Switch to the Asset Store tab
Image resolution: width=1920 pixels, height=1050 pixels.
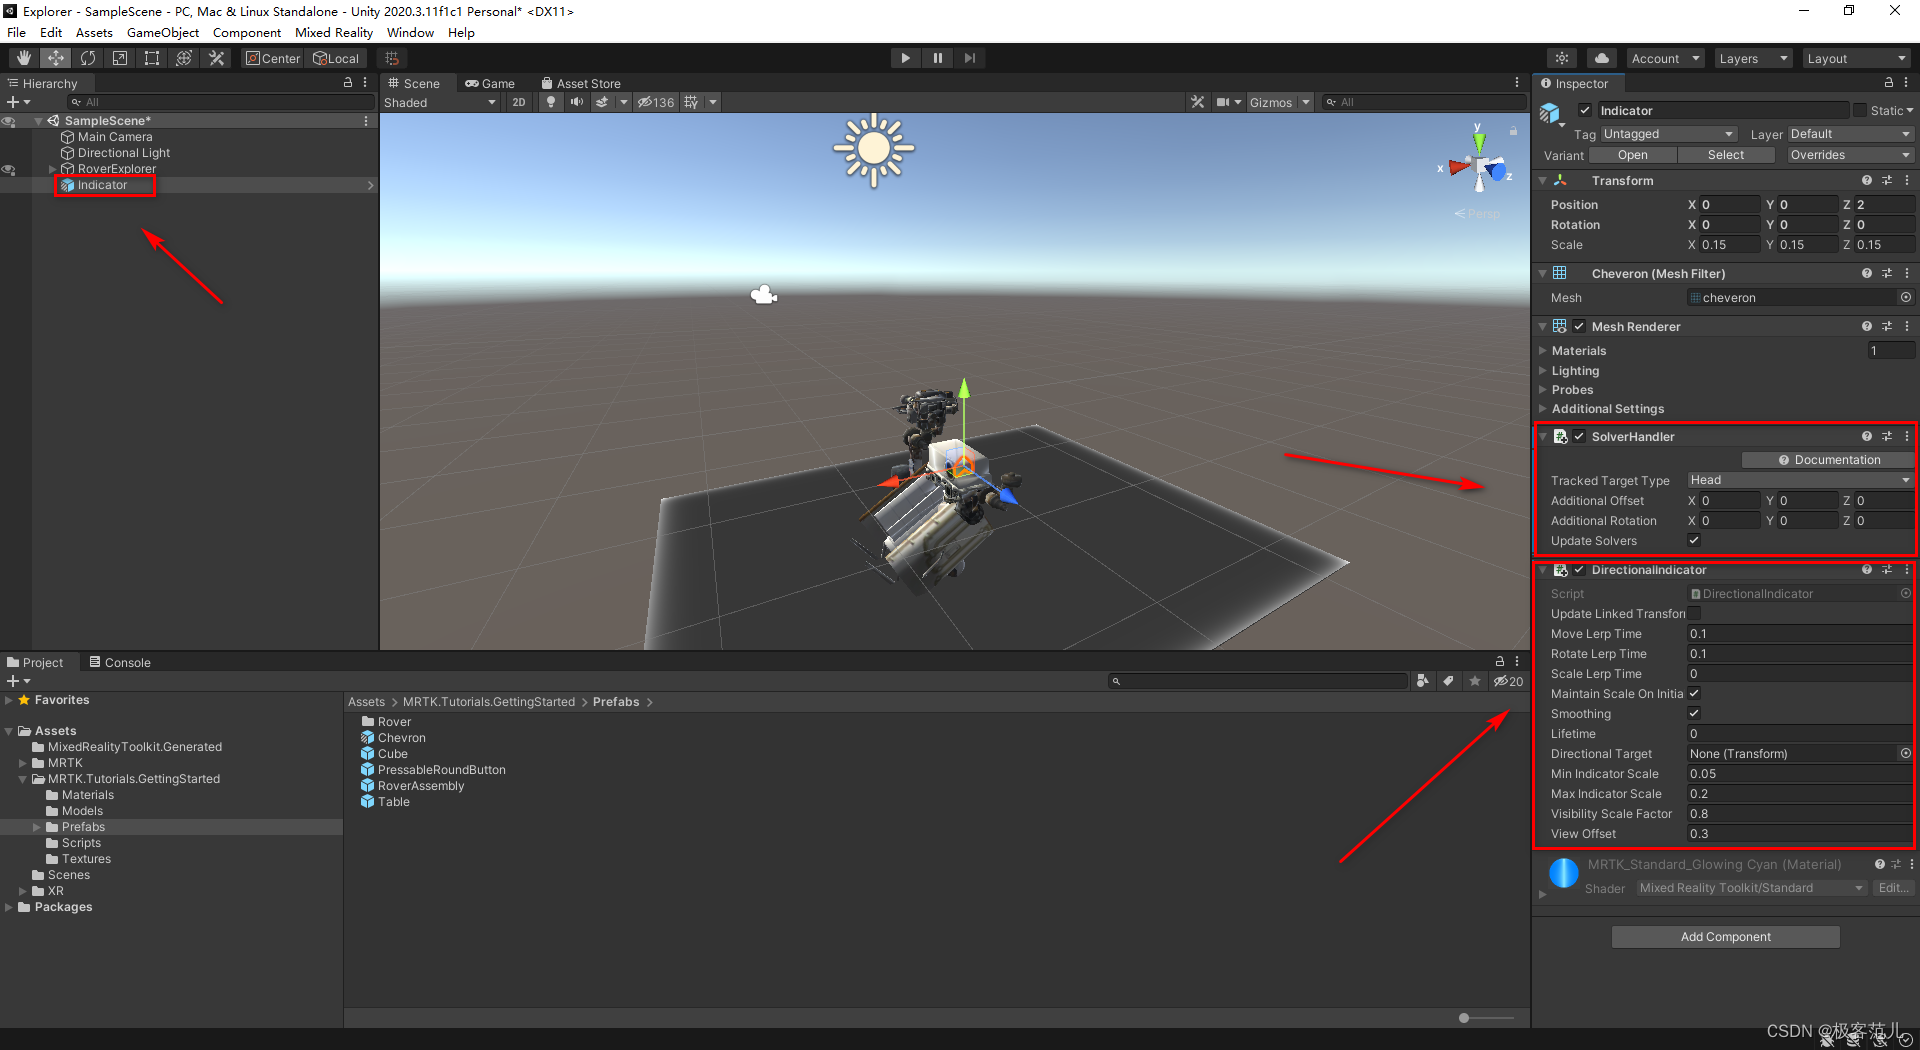coord(580,83)
